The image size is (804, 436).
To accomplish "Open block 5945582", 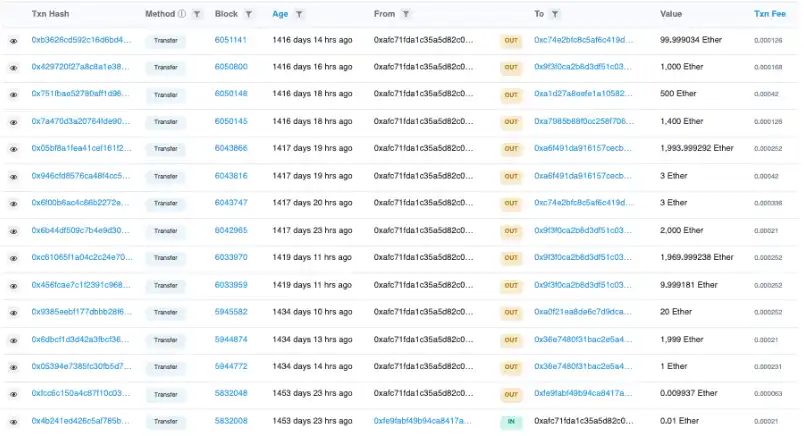I will [231, 311].
